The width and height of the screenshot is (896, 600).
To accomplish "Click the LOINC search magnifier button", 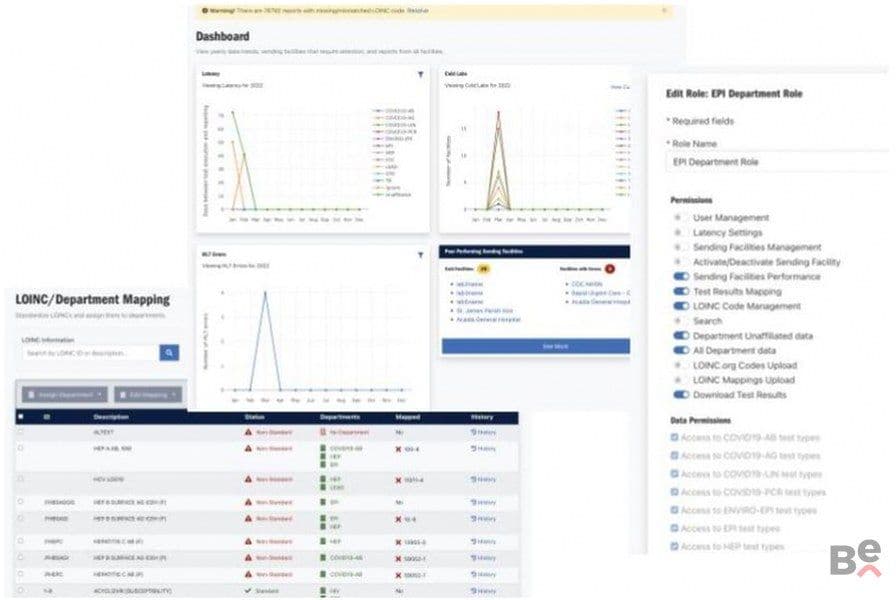I will 169,353.
